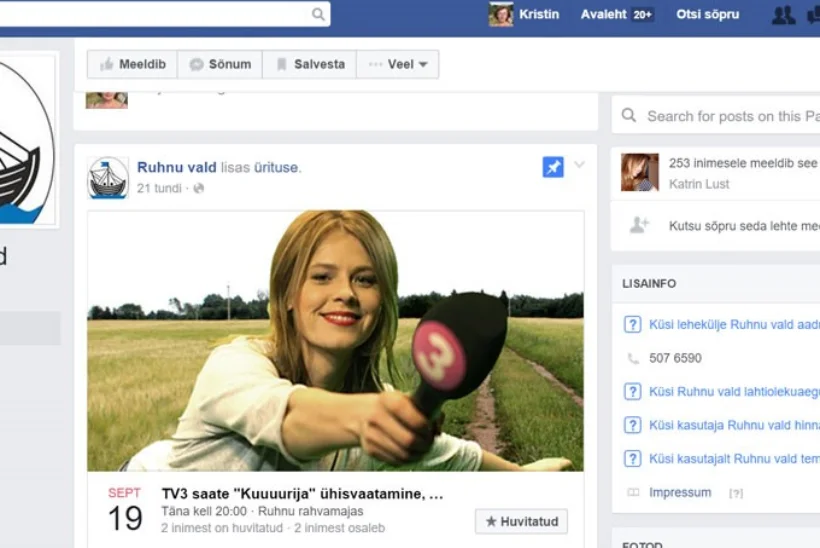Expand post options chevron arrow
The height and width of the screenshot is (548, 820).
click(x=579, y=165)
